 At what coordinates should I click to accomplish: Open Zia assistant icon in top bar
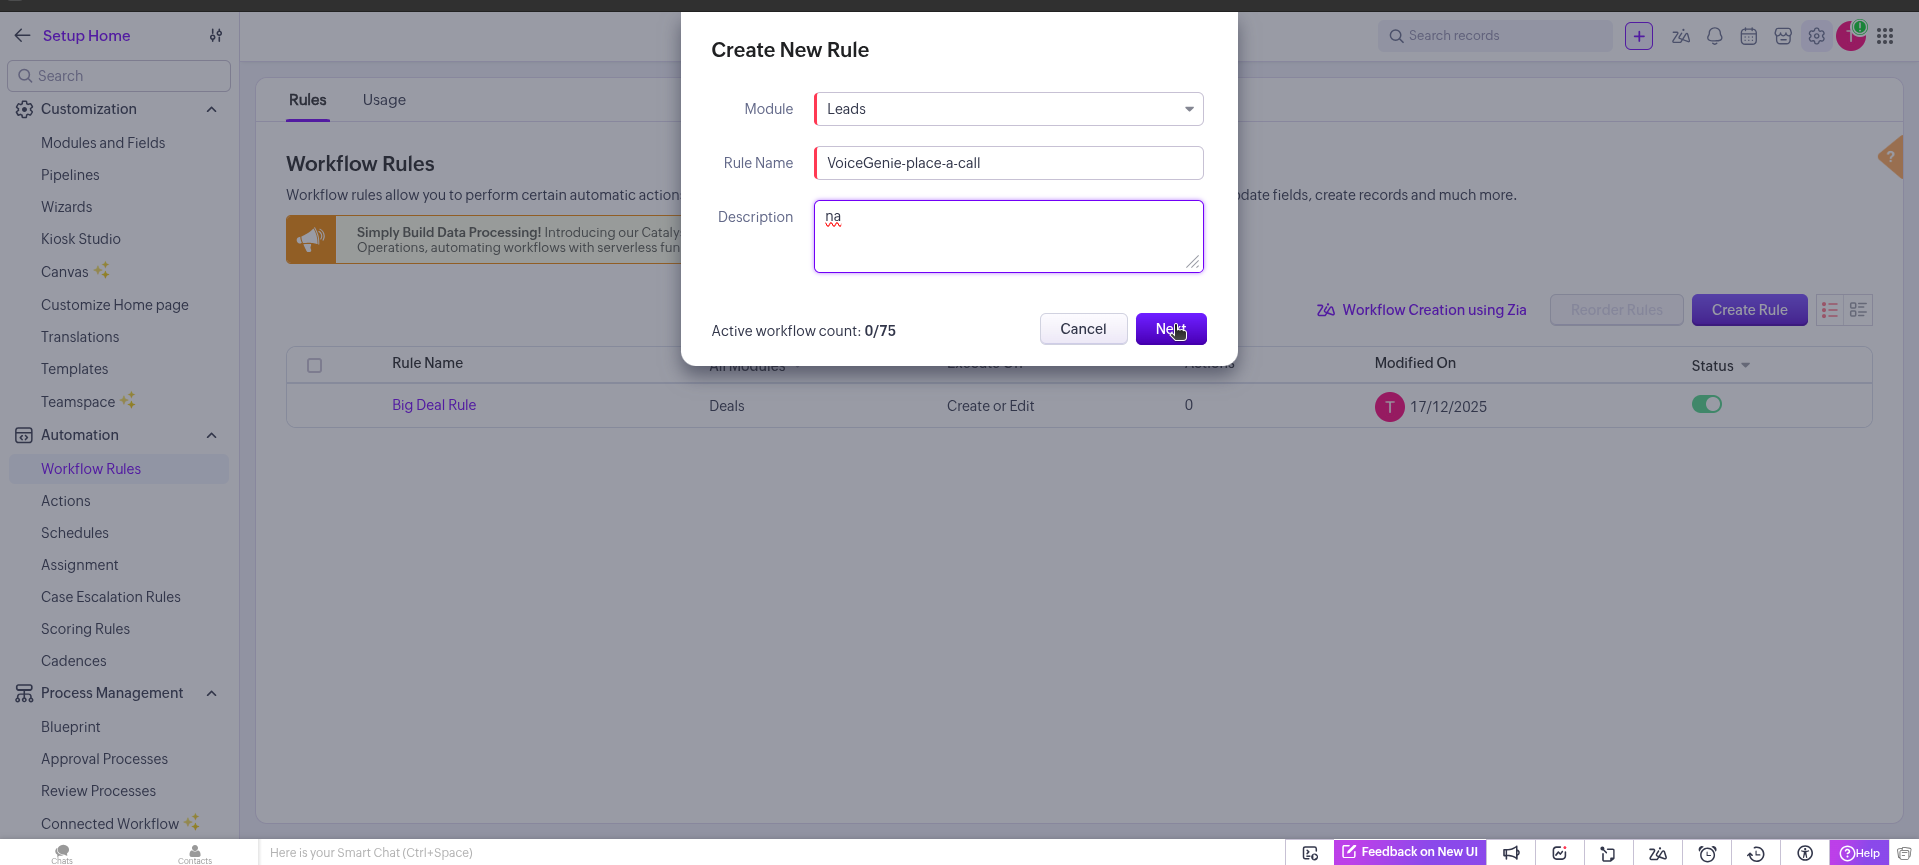click(x=1680, y=36)
